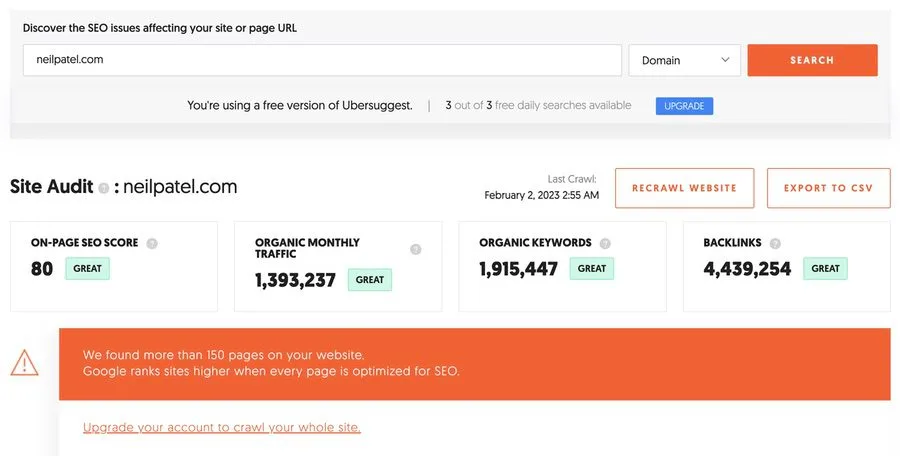900x456 pixels.
Task: Open the Domain dropdown
Action: pos(684,60)
